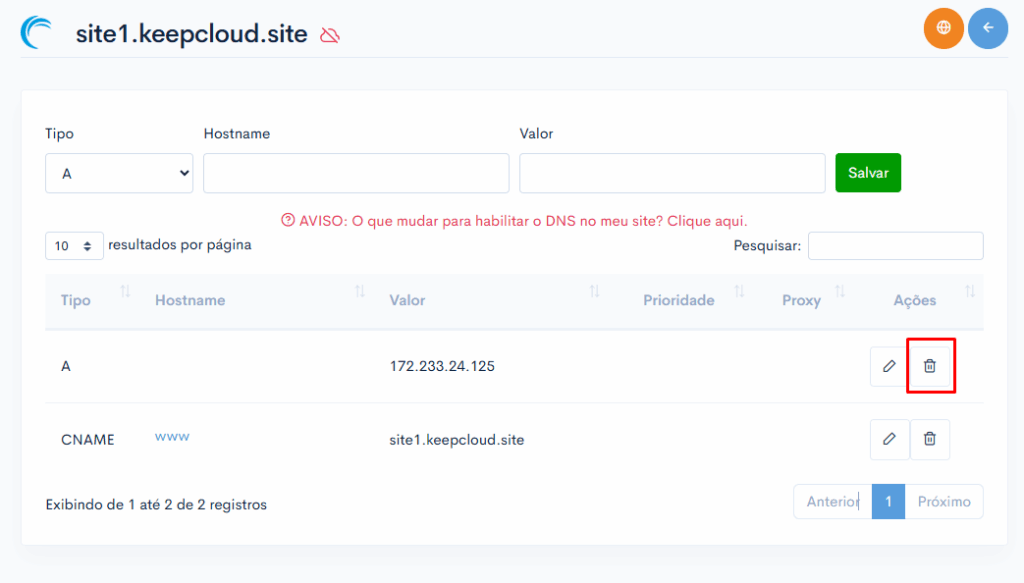Focus the Hostname input field
Image resolution: width=1024 pixels, height=583 pixels.
coord(356,173)
